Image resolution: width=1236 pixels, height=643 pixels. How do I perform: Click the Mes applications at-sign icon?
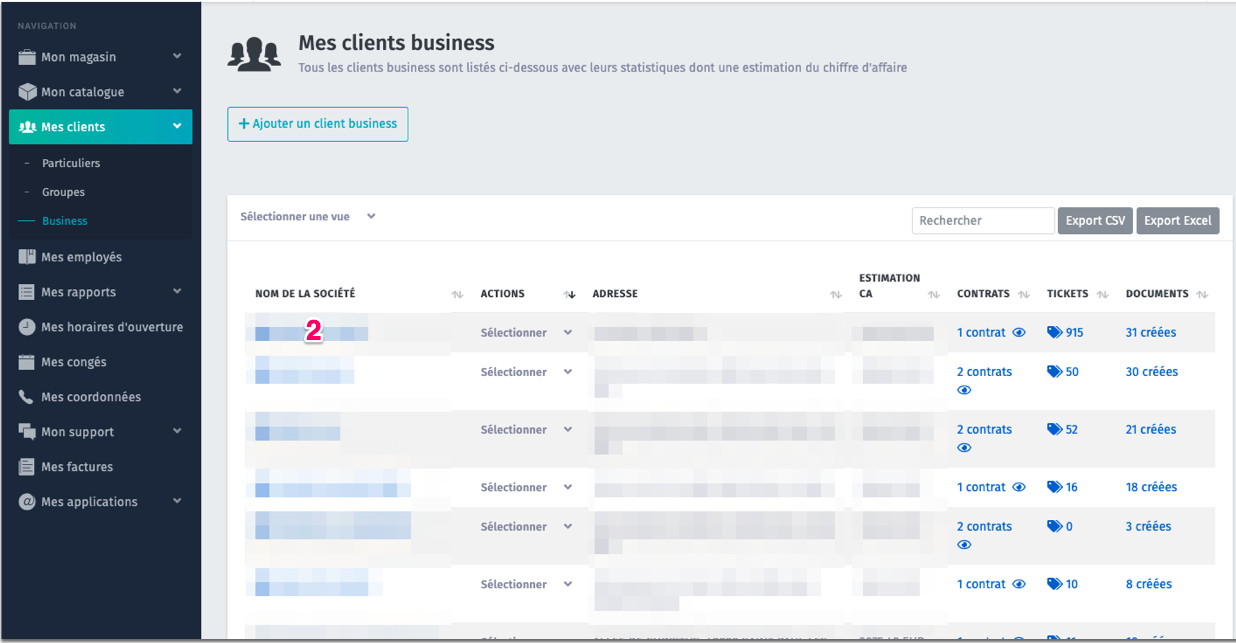click(x=27, y=502)
